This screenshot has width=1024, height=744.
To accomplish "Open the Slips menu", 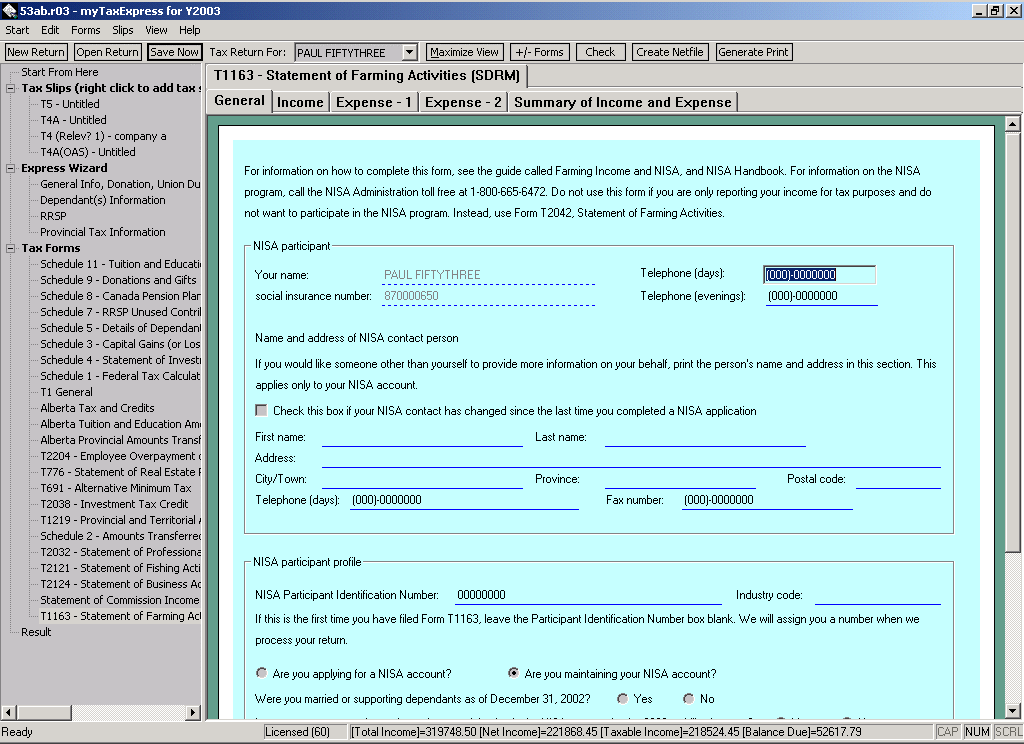I will point(122,30).
